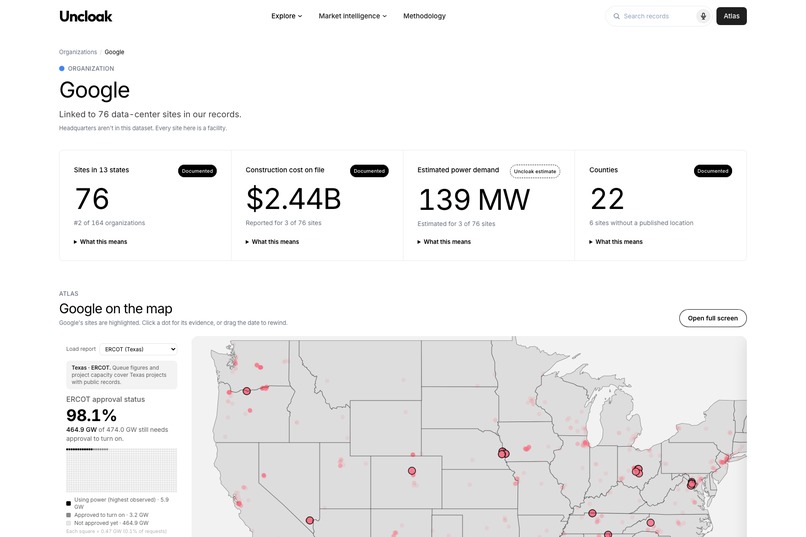Go to the Methodology page
The image size is (806, 537).
tap(424, 16)
